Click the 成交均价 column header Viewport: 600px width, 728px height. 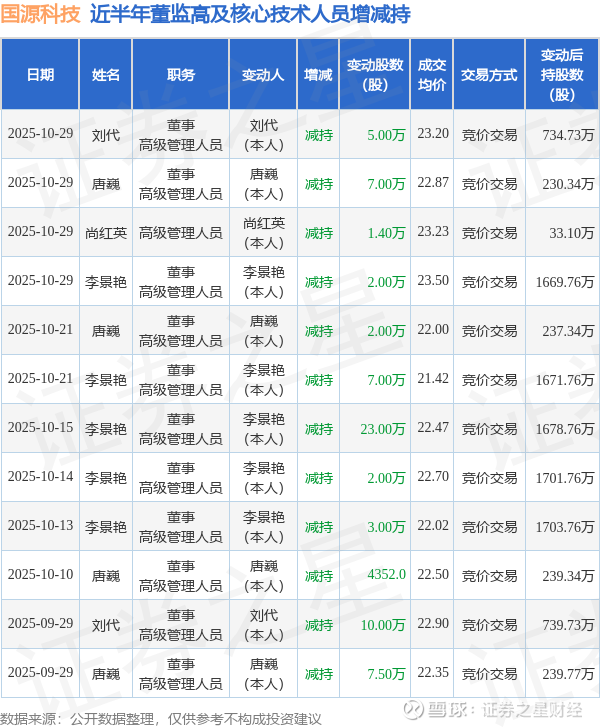coord(432,75)
